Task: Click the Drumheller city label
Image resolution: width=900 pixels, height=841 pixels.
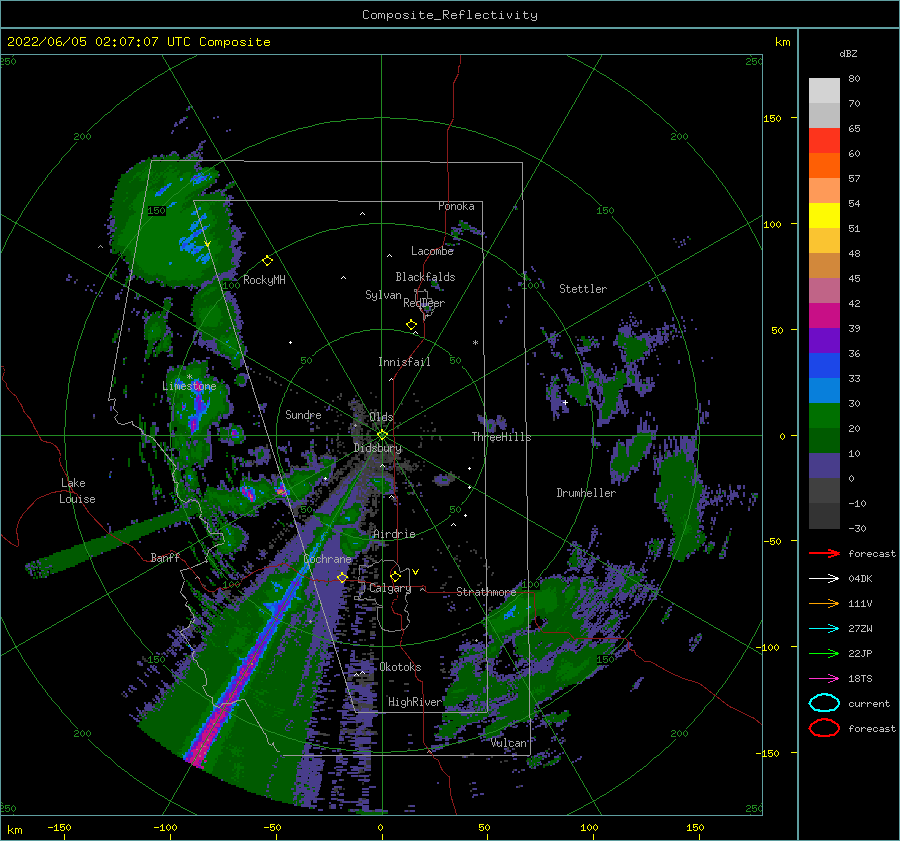Action: click(x=586, y=493)
